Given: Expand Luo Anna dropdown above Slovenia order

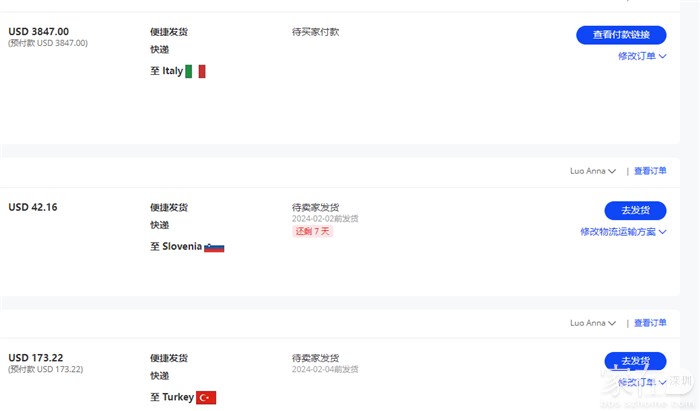Looking at the screenshot, I should tap(593, 171).
